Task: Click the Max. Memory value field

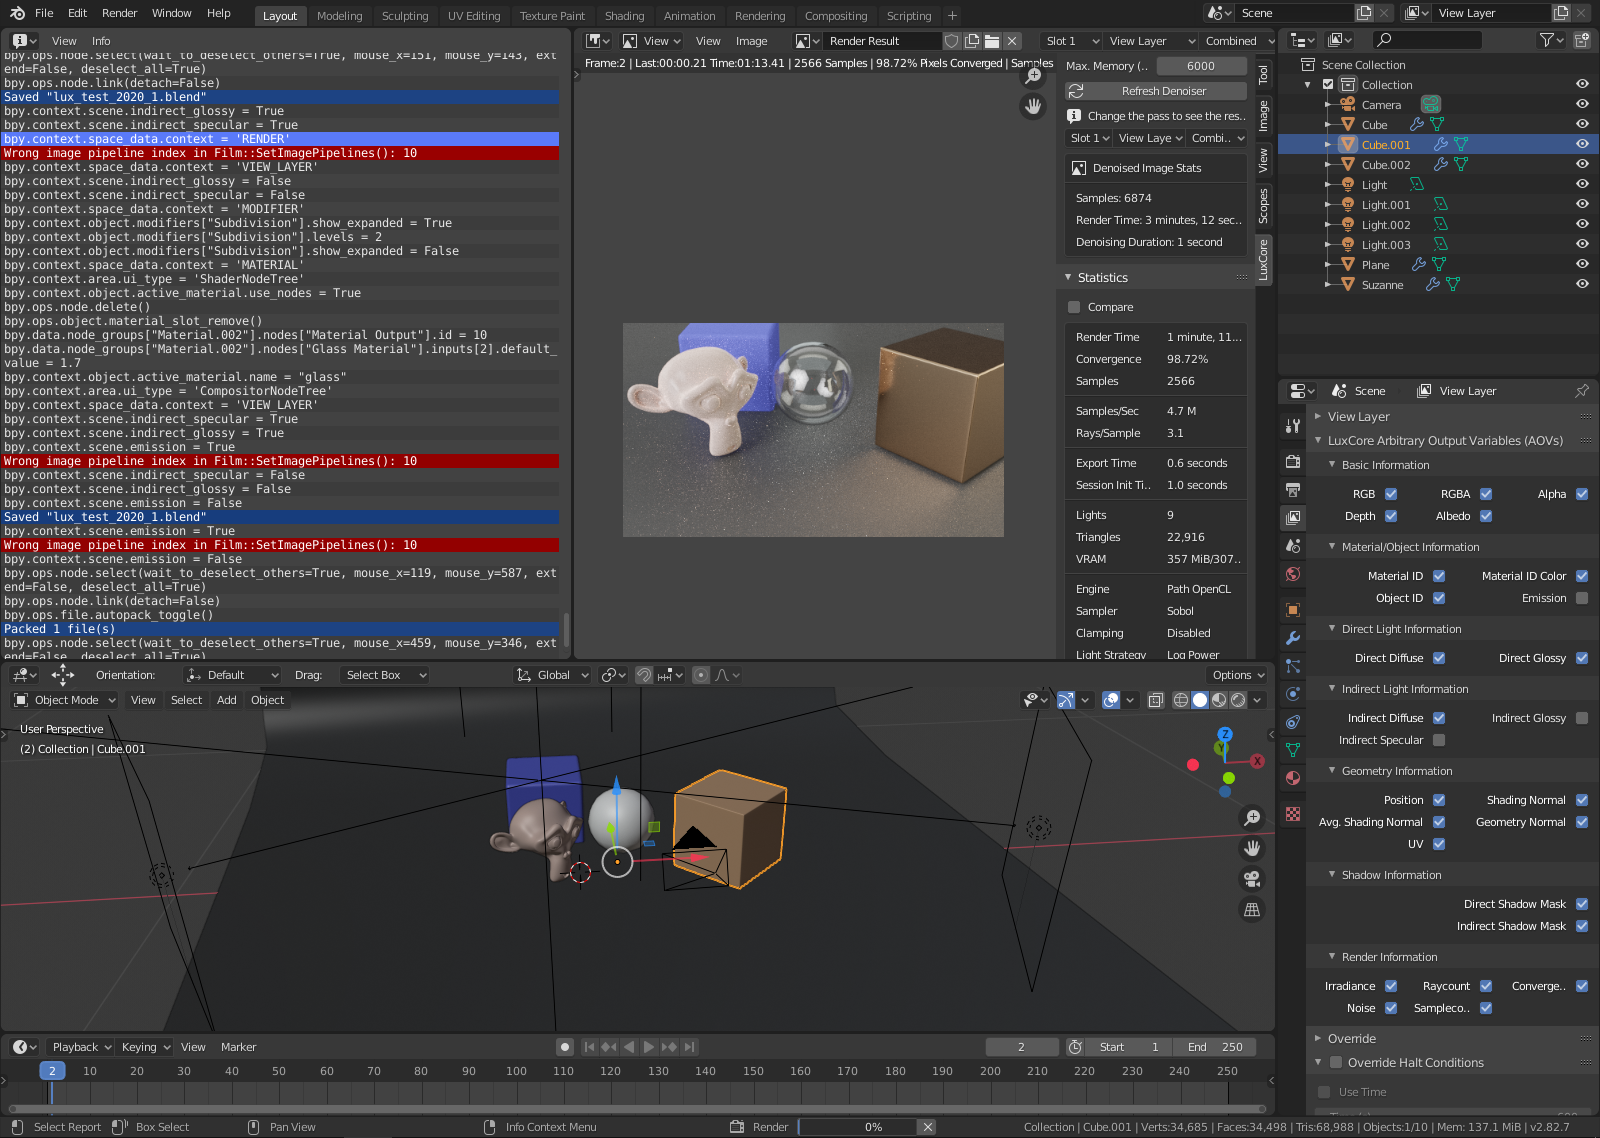Action: click(1200, 66)
